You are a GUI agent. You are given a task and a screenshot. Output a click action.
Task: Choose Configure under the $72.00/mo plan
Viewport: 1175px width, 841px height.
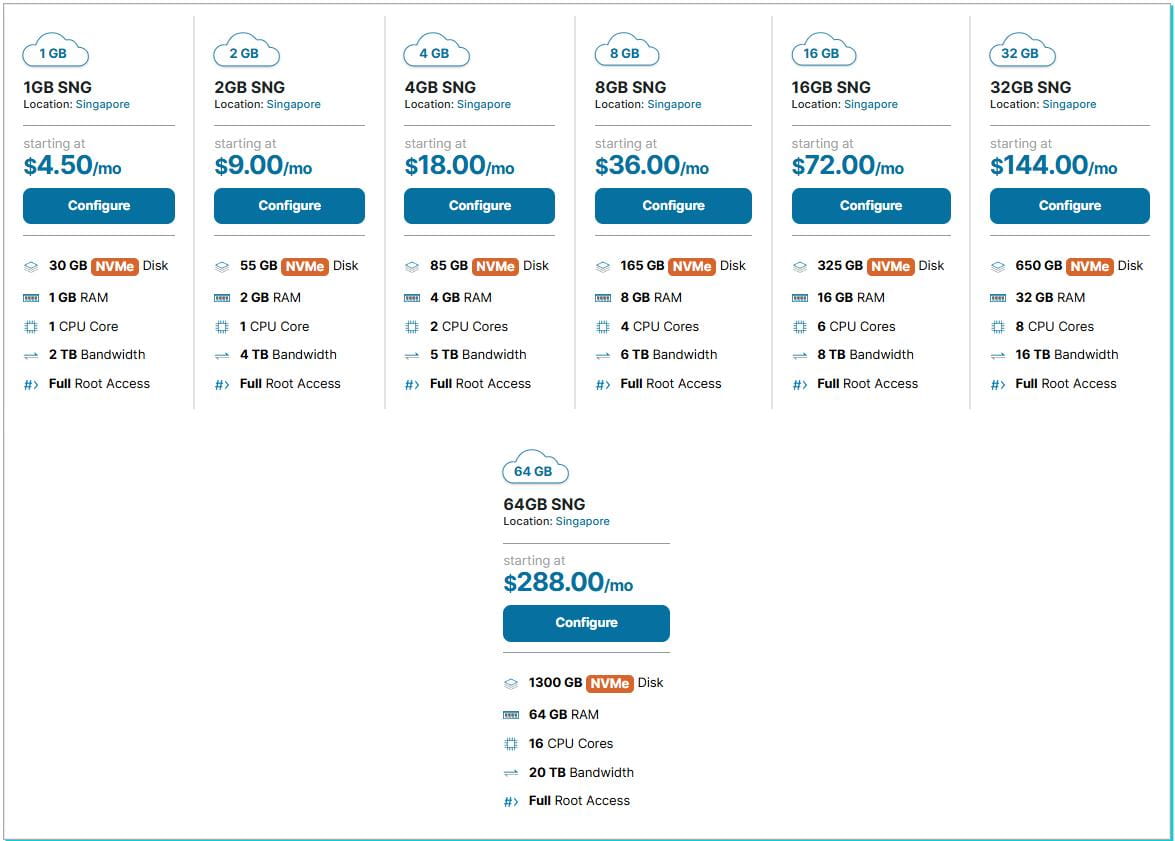pos(870,206)
